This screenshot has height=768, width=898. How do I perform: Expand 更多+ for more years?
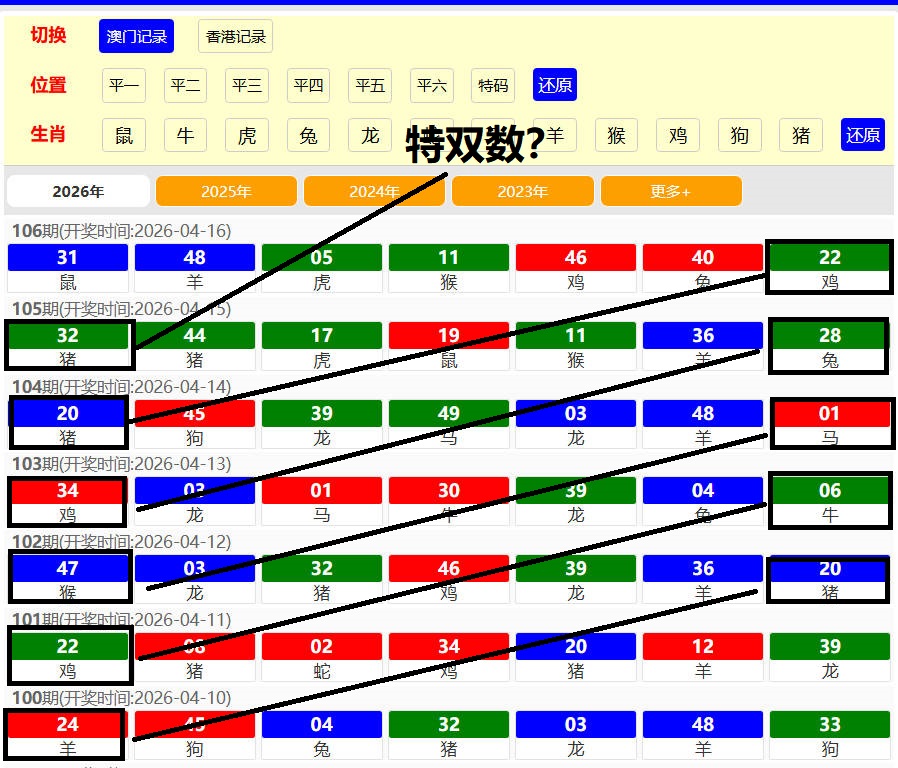tap(671, 191)
